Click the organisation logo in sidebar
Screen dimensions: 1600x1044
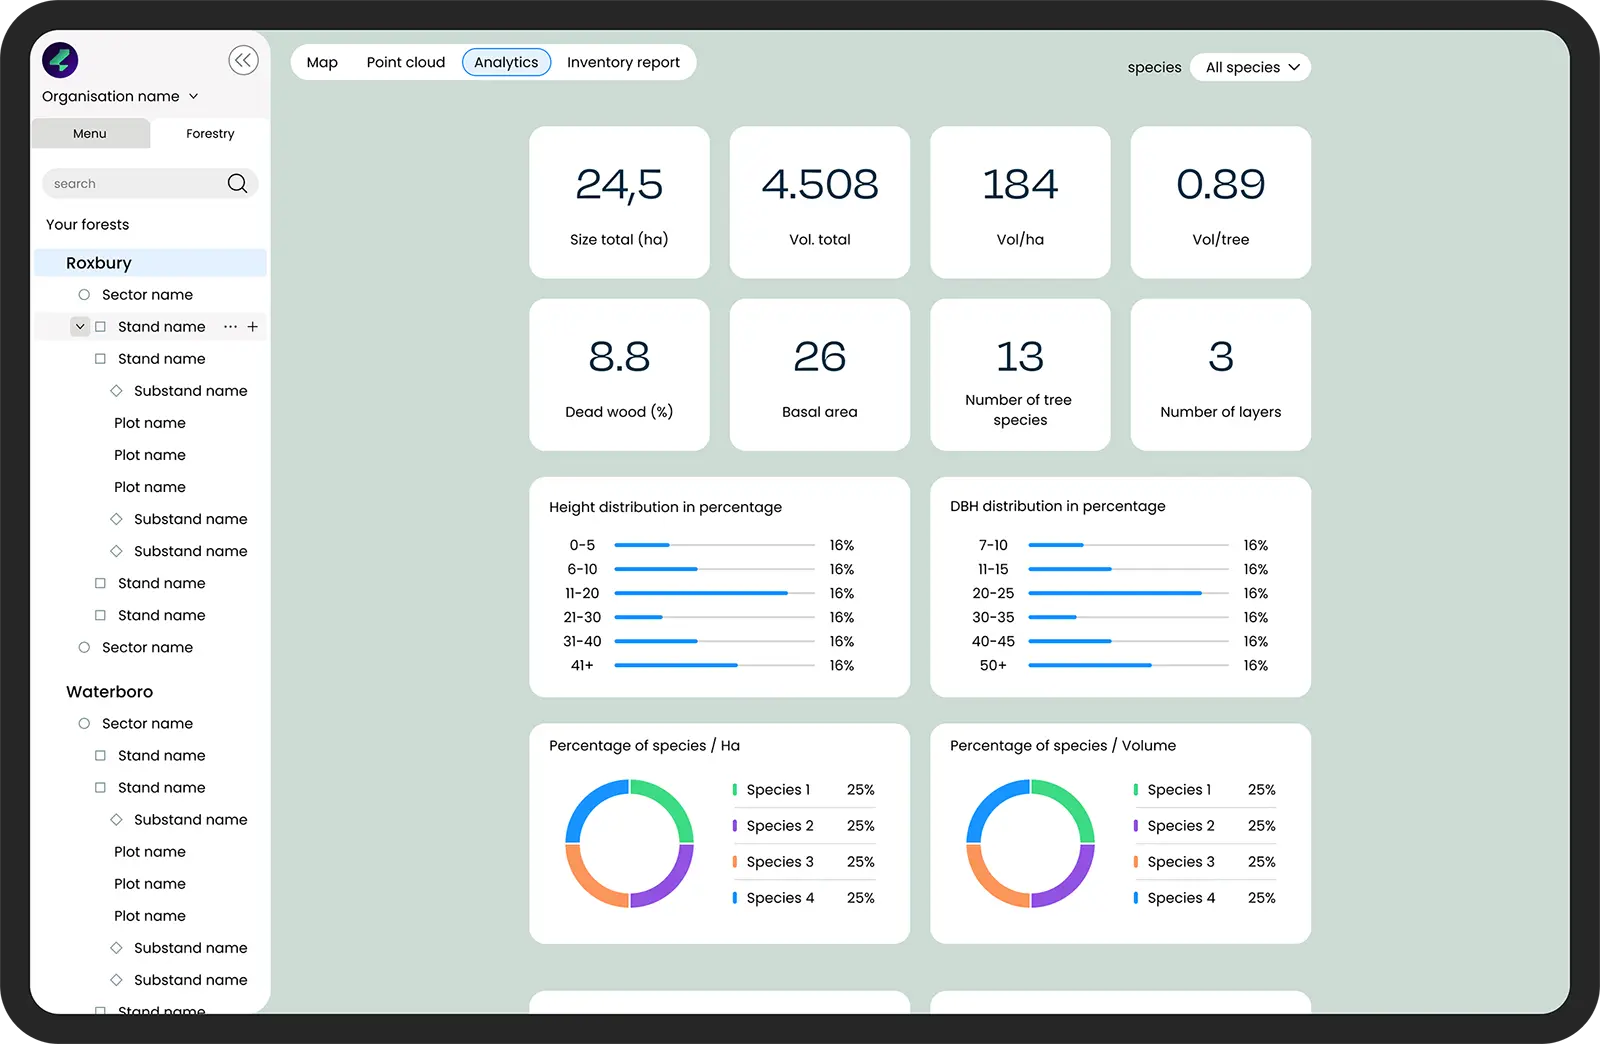click(60, 60)
